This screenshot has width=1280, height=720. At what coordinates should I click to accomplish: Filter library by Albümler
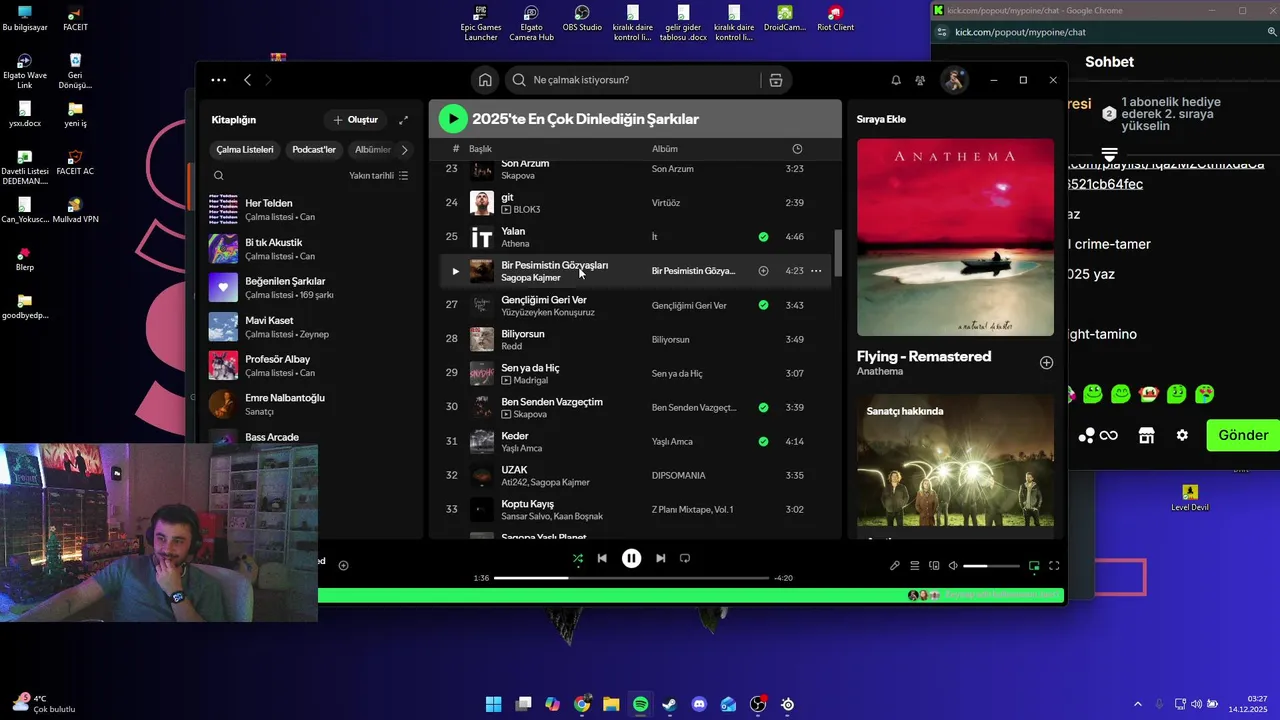[373, 150]
